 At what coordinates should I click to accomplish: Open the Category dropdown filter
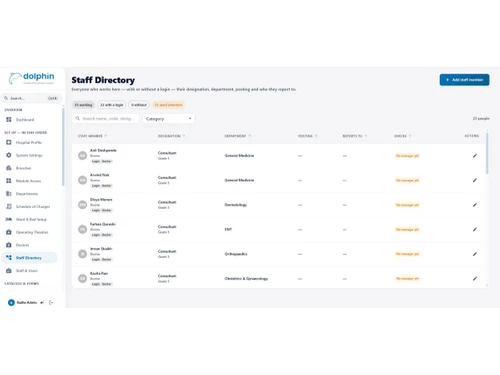169,119
